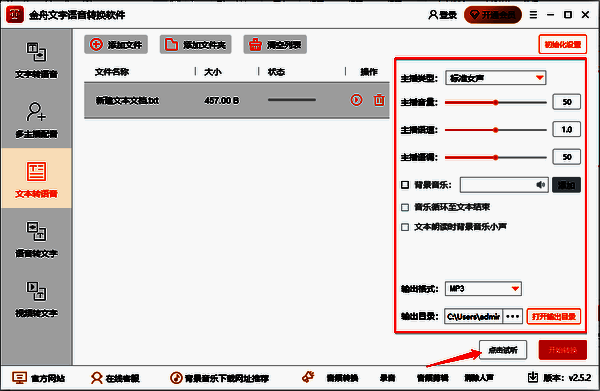Open the 多主播配音 sidebar section

click(36, 119)
